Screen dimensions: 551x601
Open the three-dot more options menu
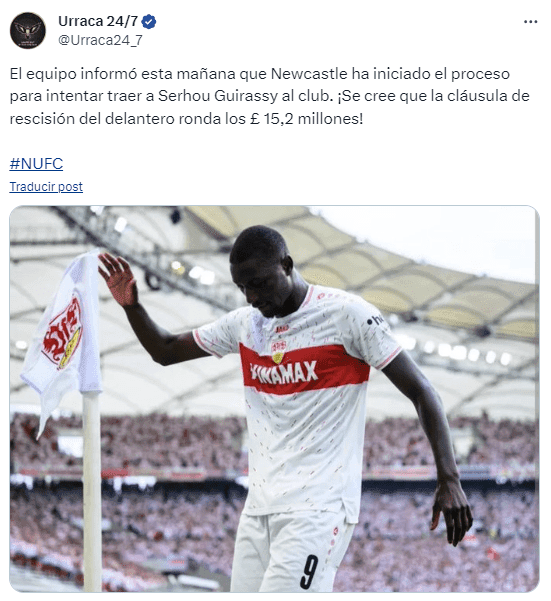coord(530,22)
